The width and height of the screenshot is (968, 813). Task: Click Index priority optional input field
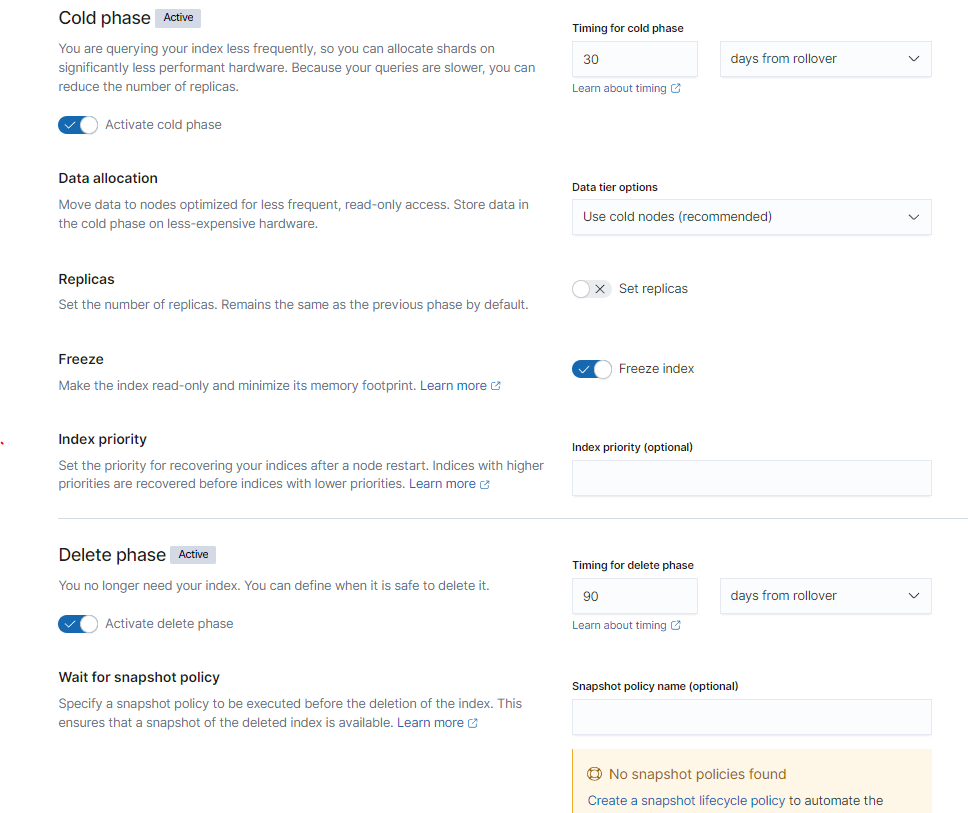click(751, 478)
